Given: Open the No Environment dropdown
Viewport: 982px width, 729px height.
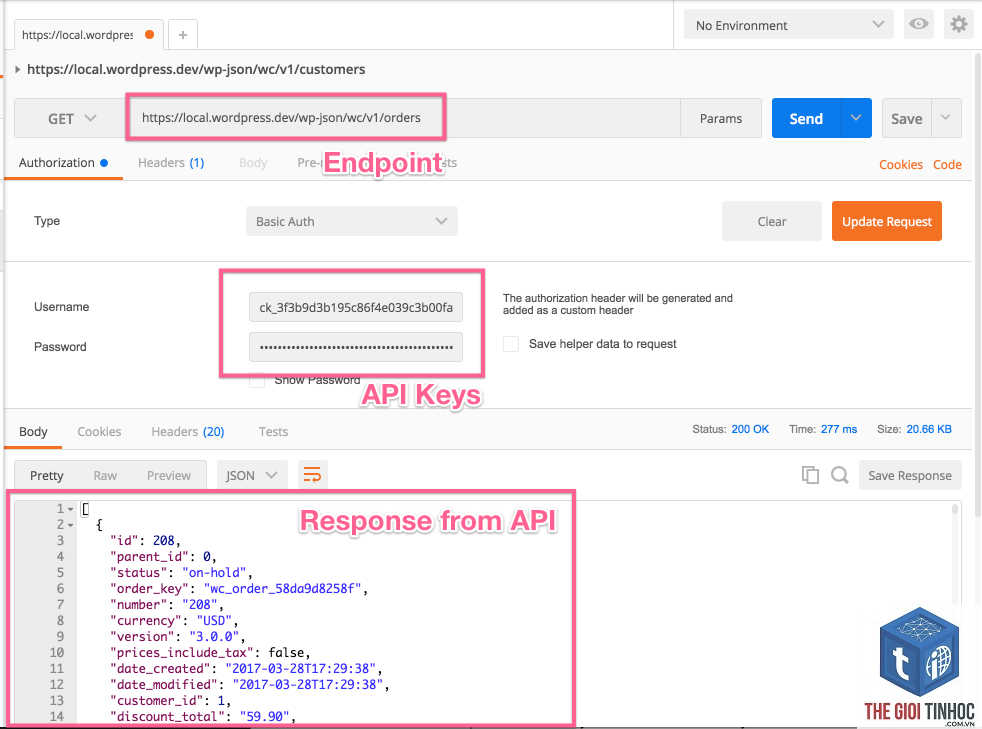Looking at the screenshot, I should (788, 25).
